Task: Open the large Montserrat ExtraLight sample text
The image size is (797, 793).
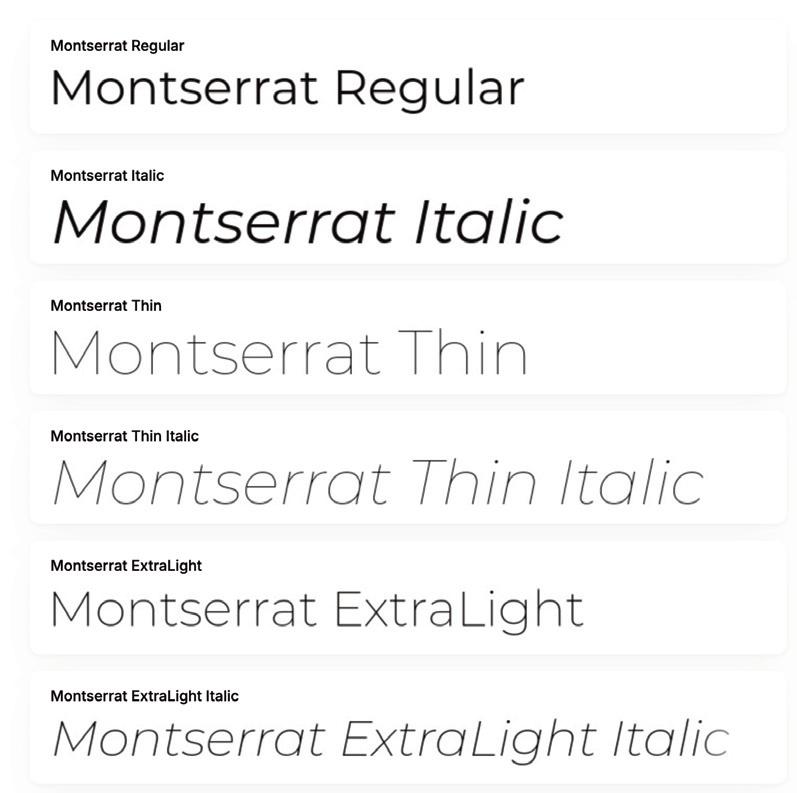Action: pyautogui.click(x=316, y=610)
